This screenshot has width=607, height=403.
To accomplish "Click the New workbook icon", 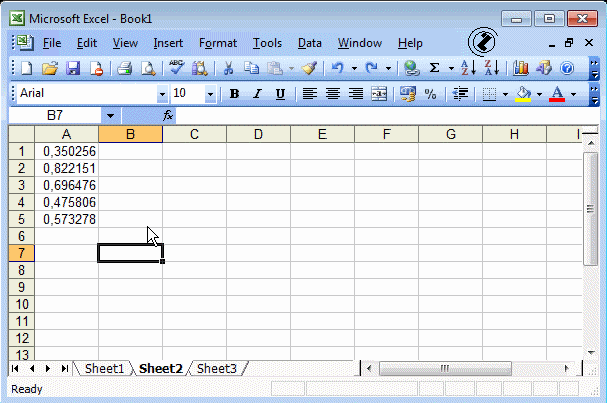I will click(x=28, y=68).
